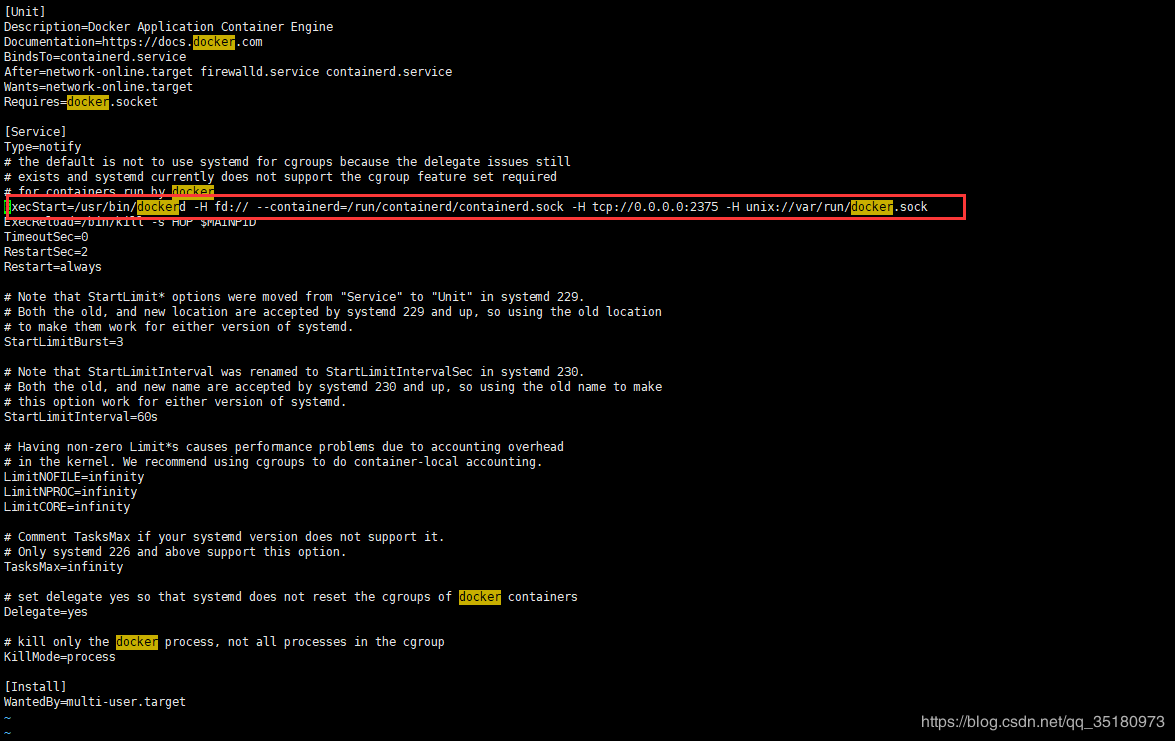
Task: Click the https://docs.docker.com URL in the Documentation line
Action: click(x=182, y=42)
